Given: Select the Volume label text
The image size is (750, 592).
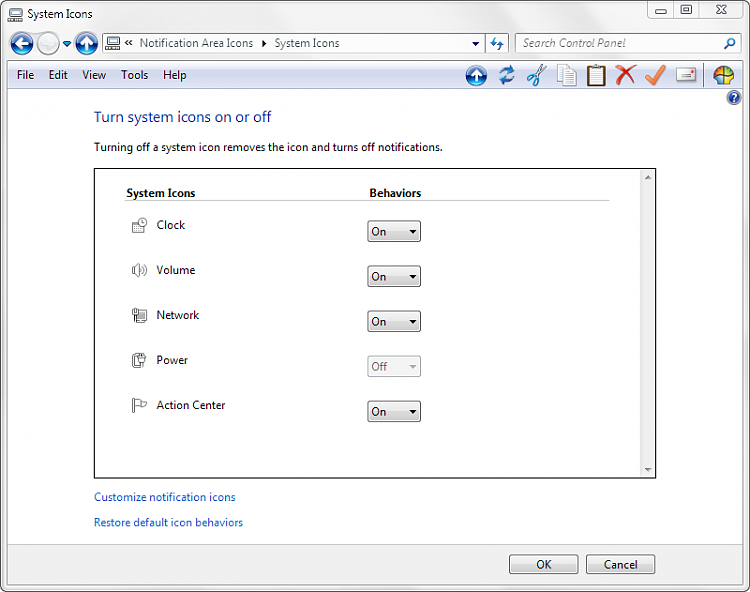Looking at the screenshot, I should point(176,270).
